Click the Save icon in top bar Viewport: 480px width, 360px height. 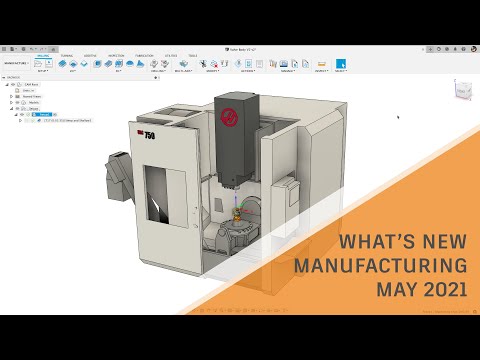pos(23,49)
